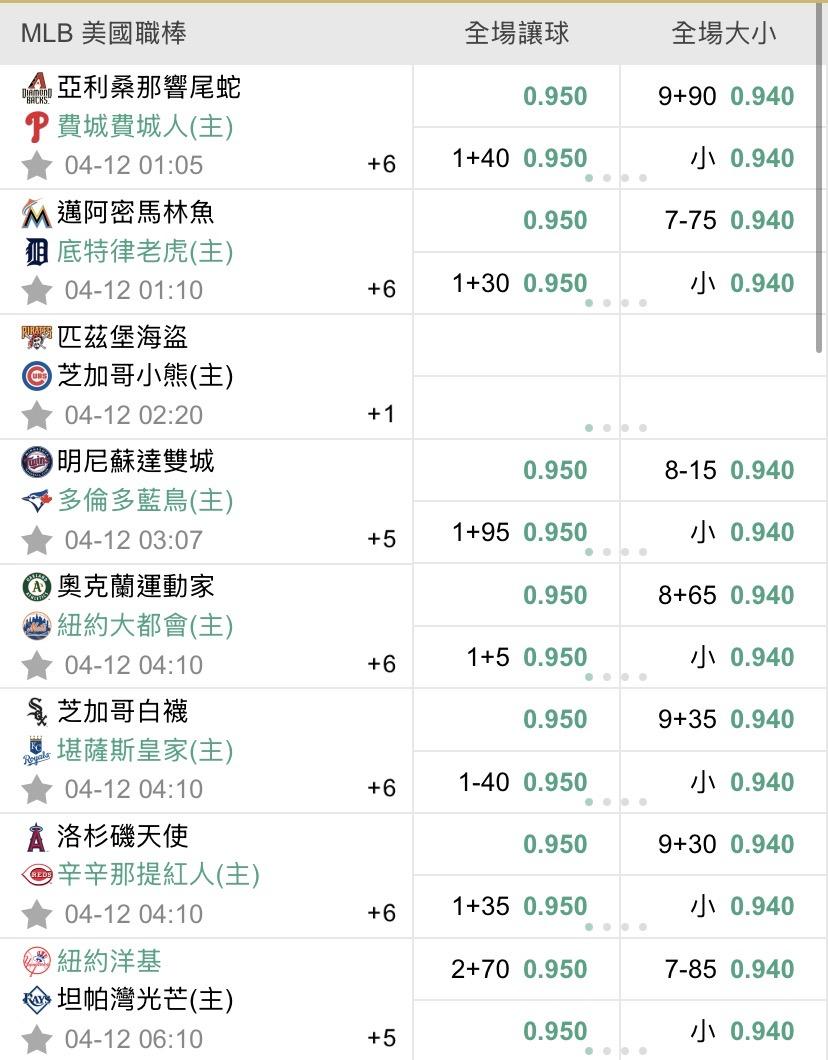Click the Miami Marlins team logo
Viewport: 828px width, 1060px height.
point(36,213)
